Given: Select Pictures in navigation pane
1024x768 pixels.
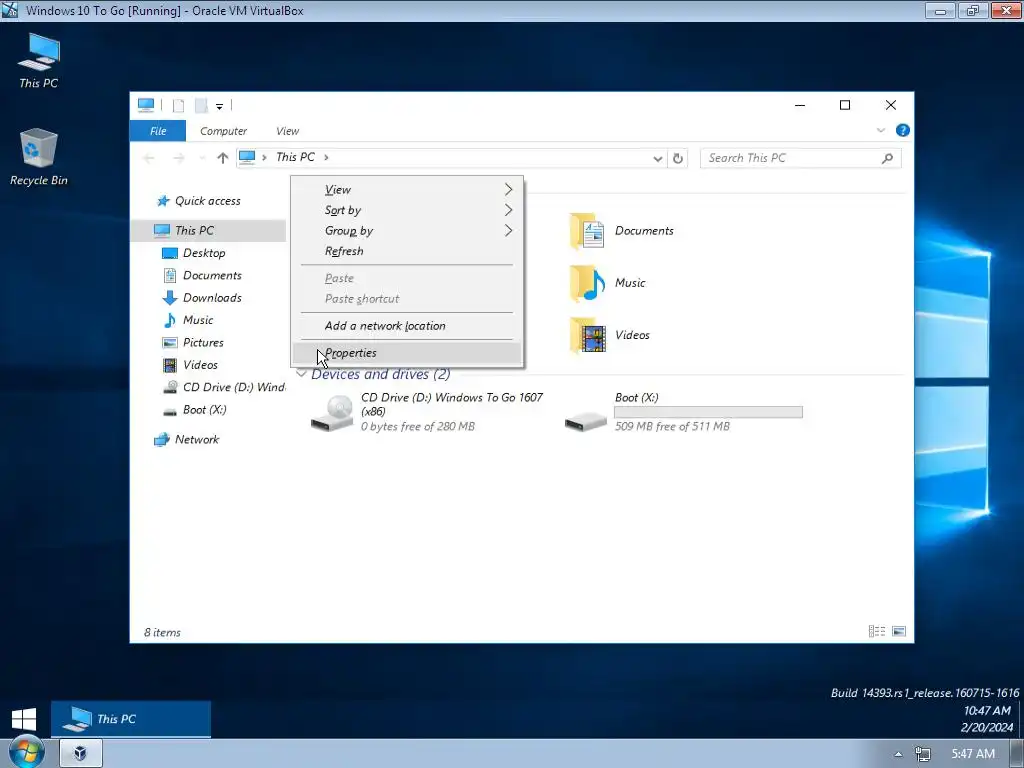Looking at the screenshot, I should coord(203,342).
